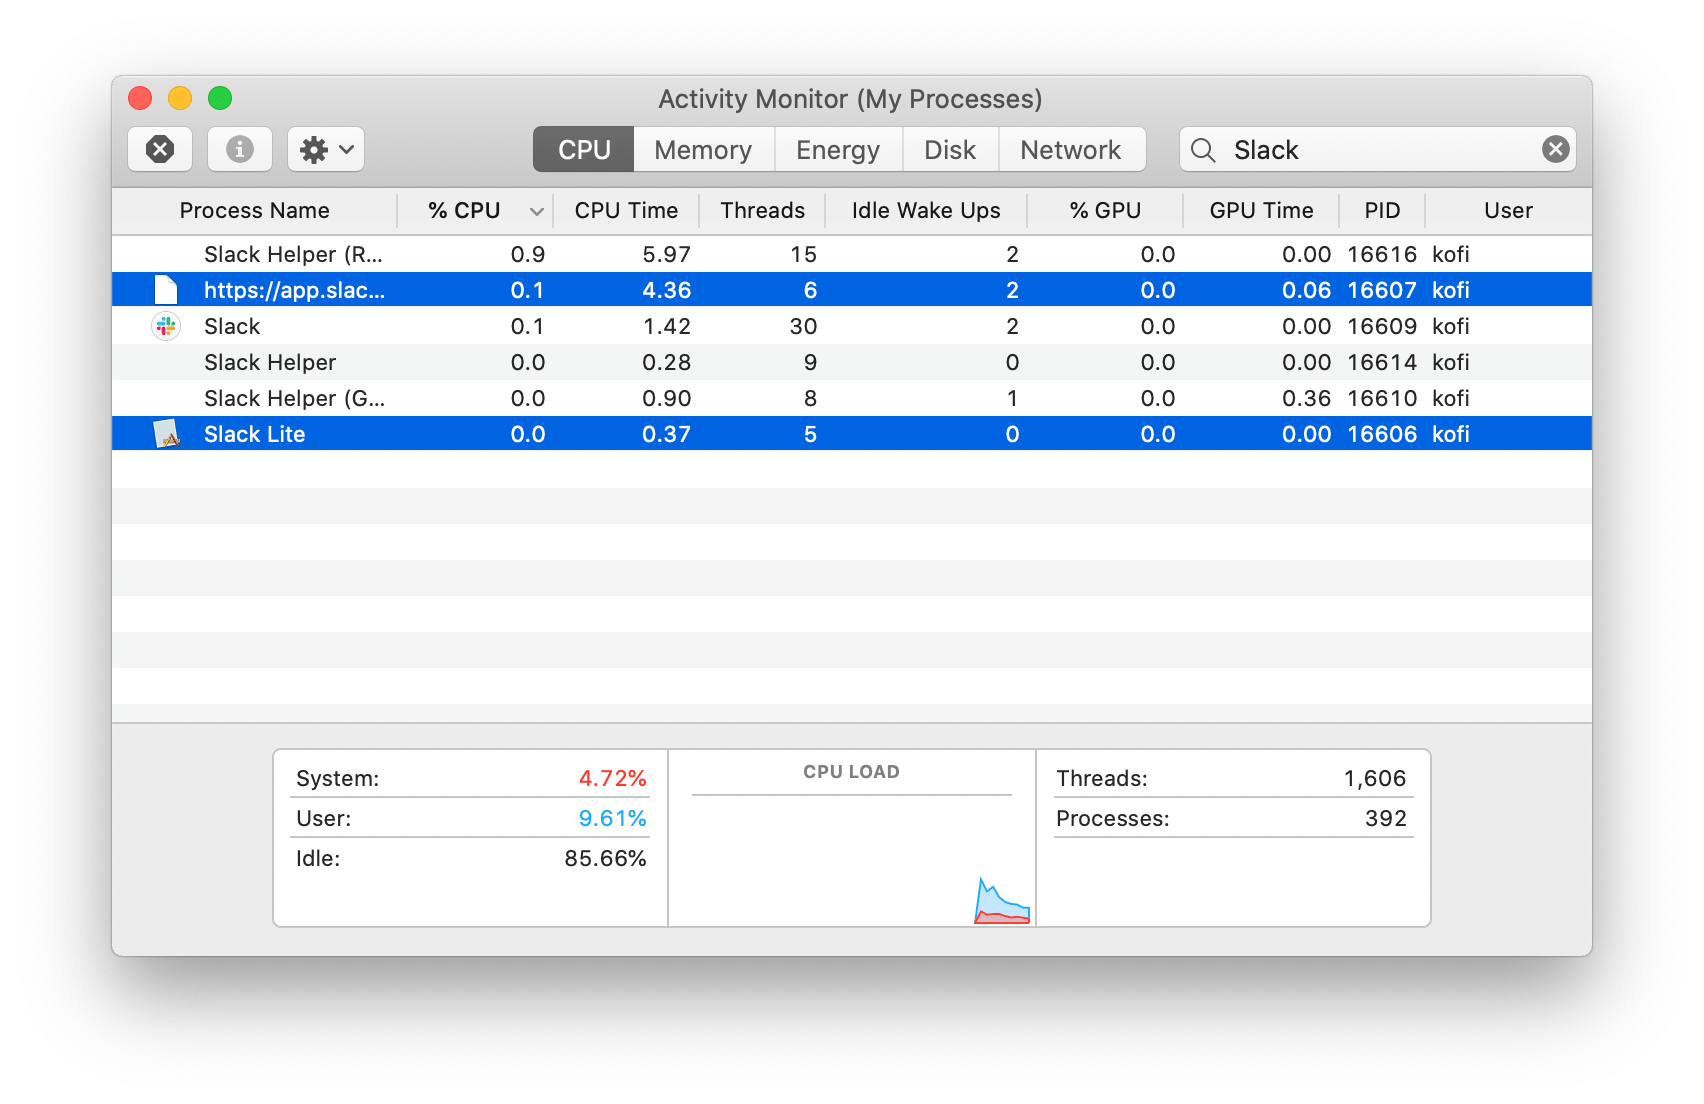Click the total Threads count 1,606

[1374, 778]
